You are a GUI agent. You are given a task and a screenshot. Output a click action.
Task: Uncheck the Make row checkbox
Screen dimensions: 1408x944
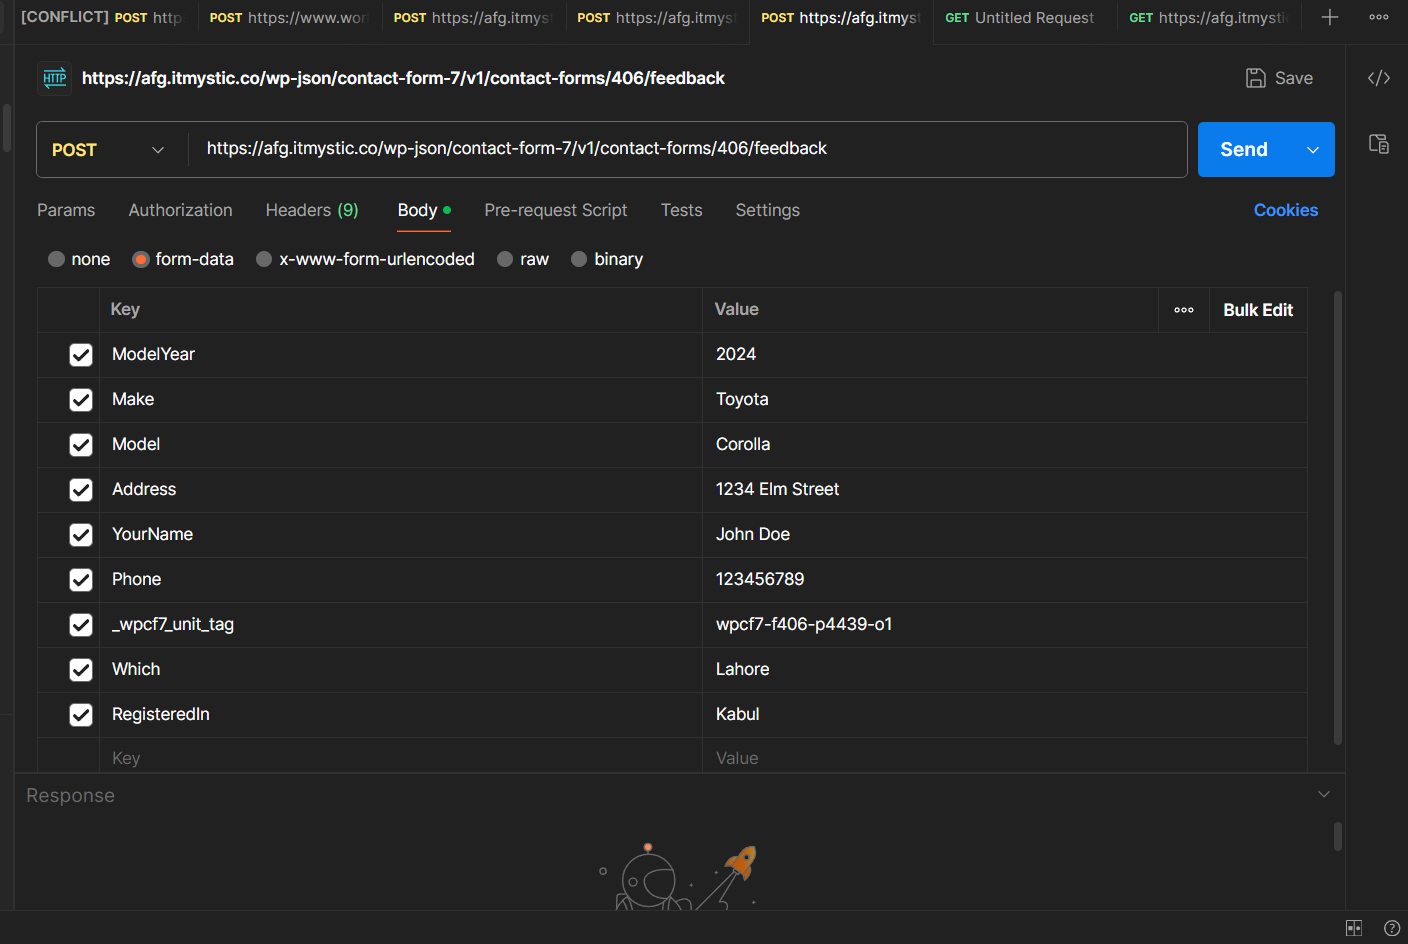point(81,400)
